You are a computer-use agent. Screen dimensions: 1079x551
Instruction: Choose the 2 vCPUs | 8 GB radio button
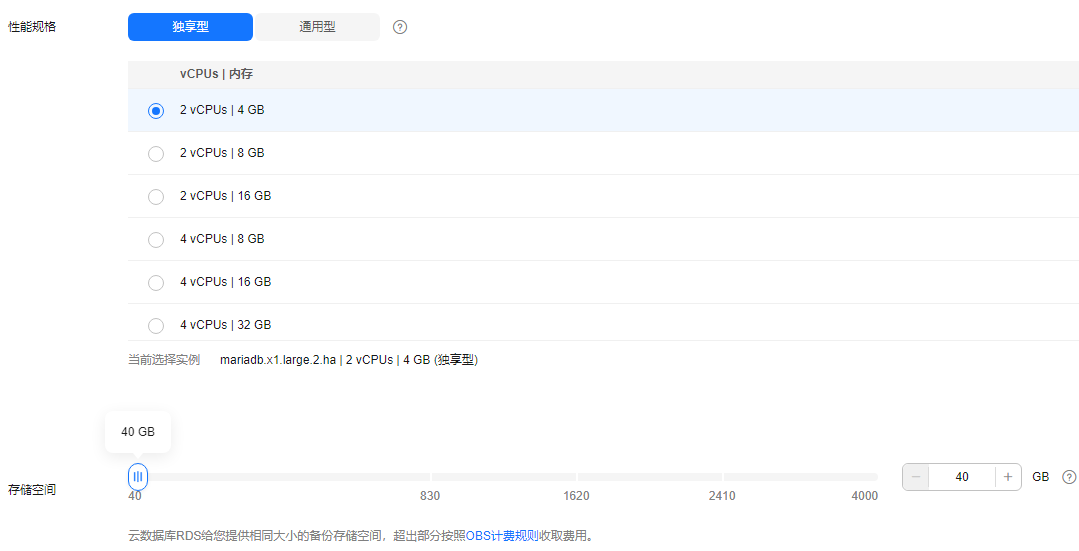click(x=156, y=153)
